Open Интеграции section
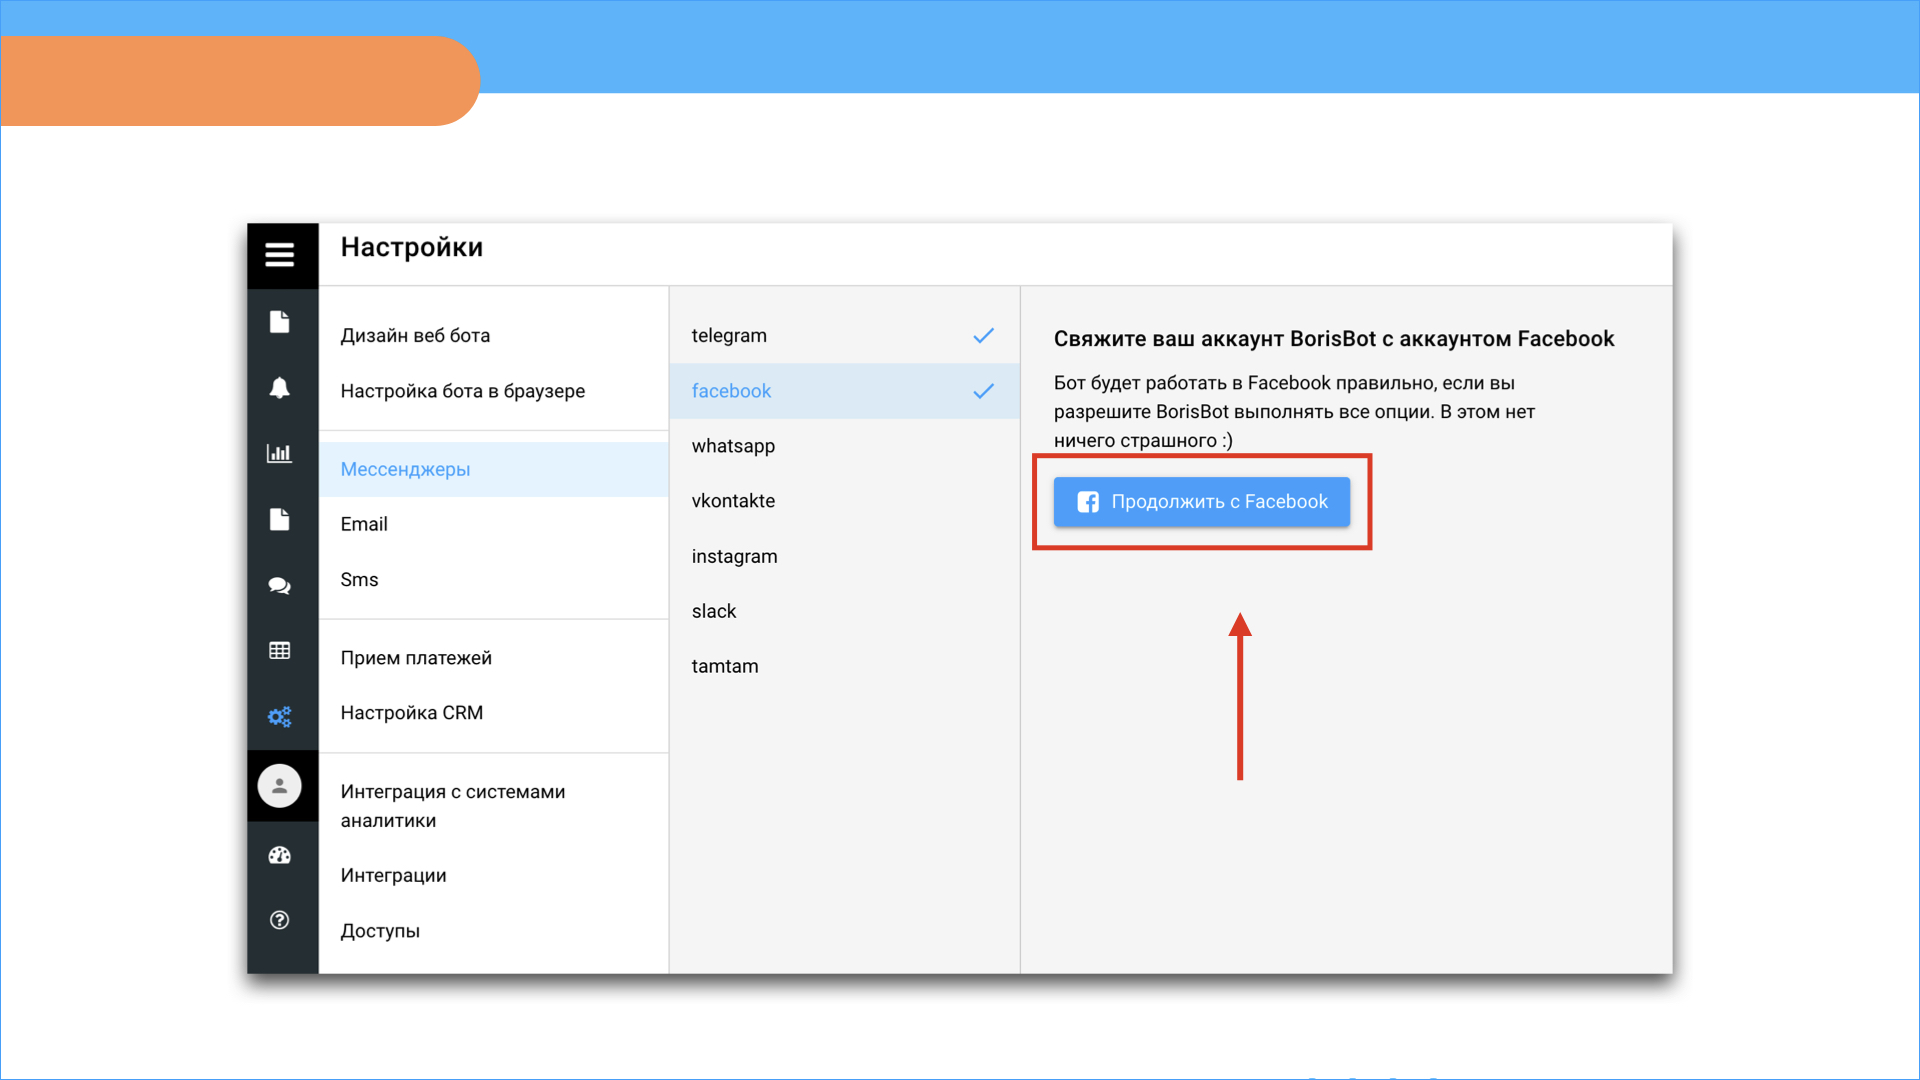This screenshot has width=1920, height=1080. coord(494,876)
